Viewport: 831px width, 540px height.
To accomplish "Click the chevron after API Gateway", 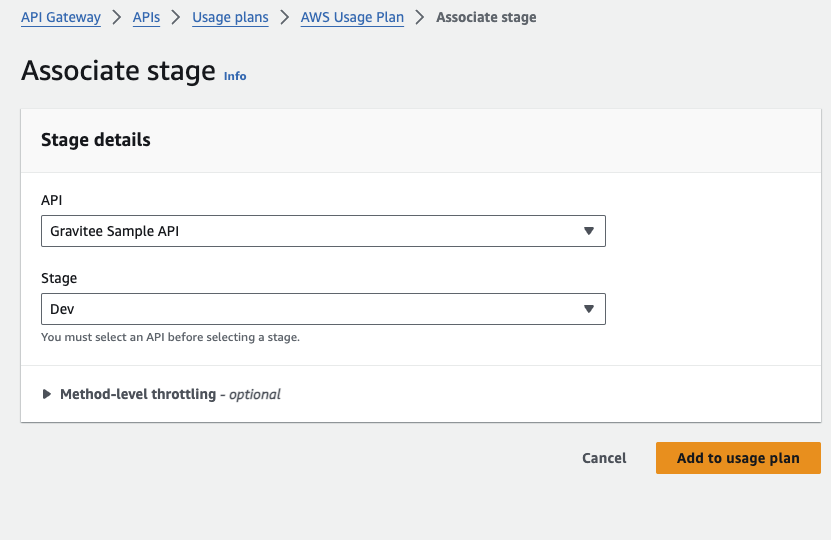I will pyautogui.click(x=117, y=17).
